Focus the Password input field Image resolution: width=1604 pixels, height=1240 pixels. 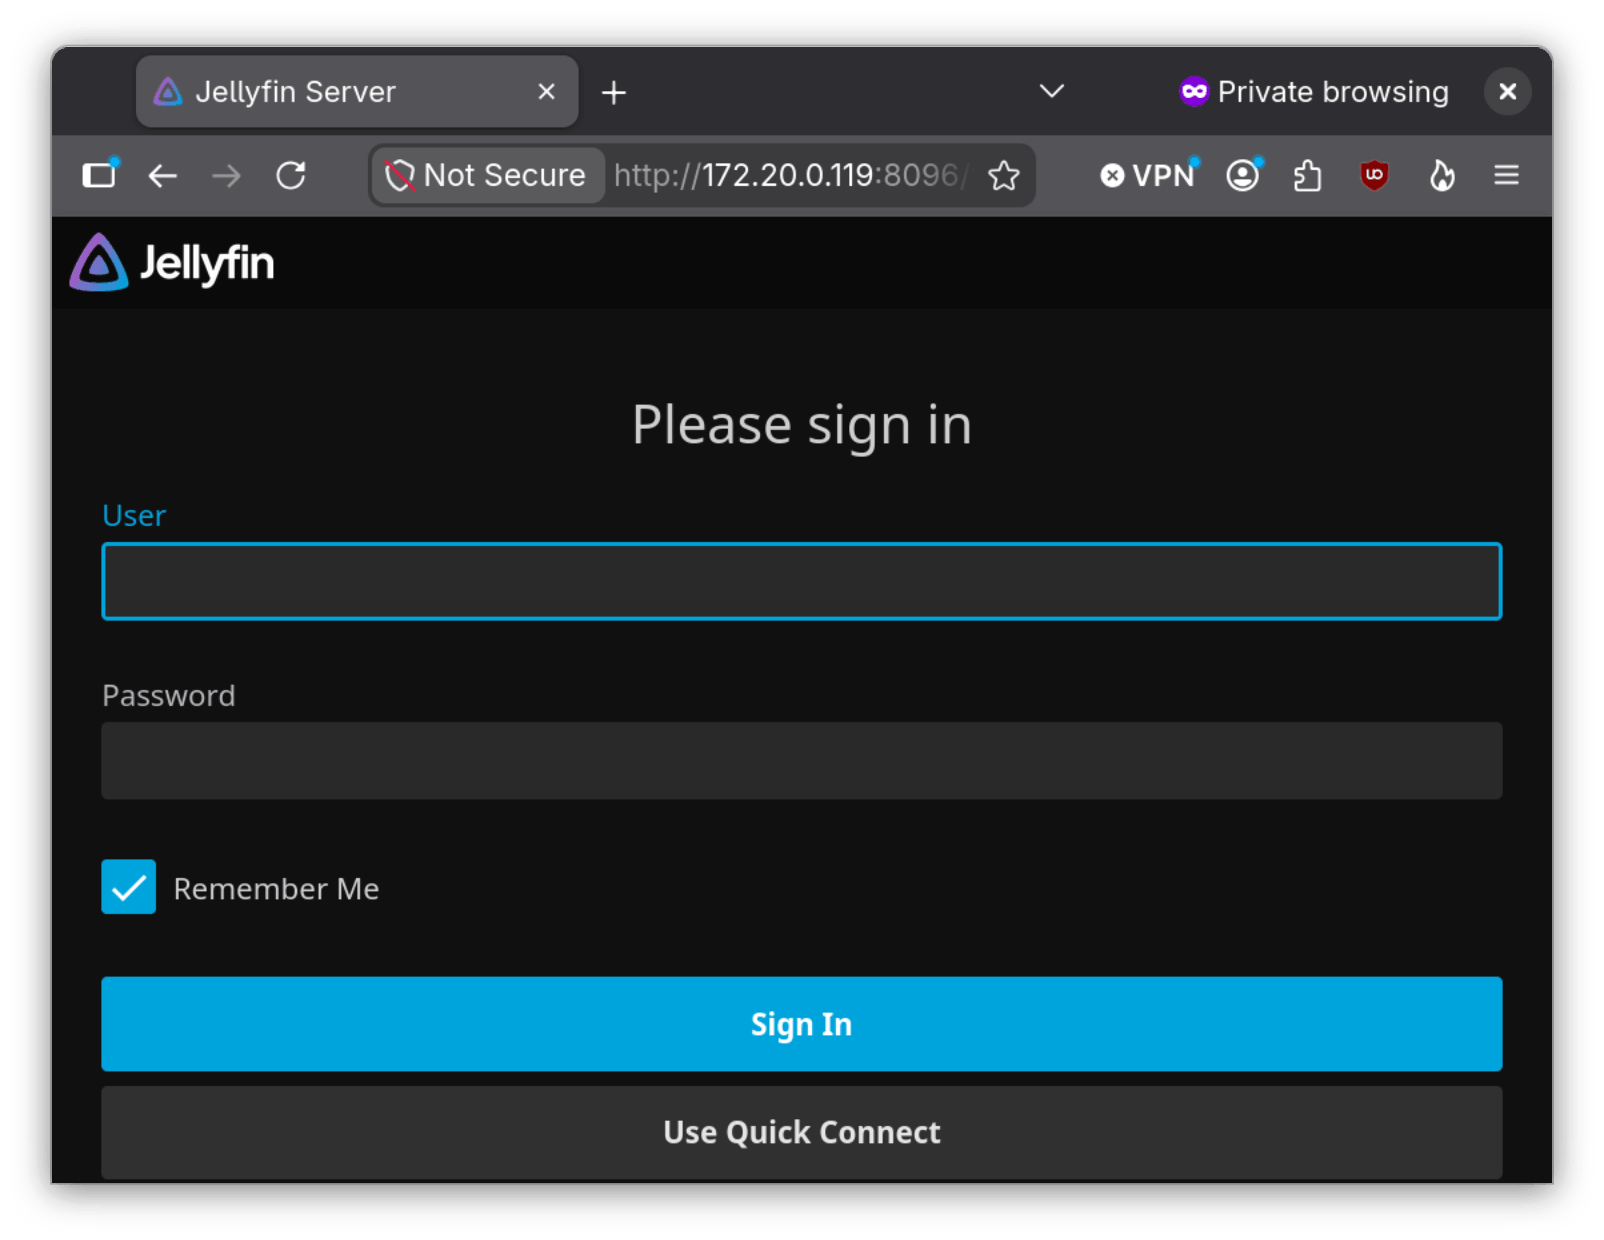802,761
